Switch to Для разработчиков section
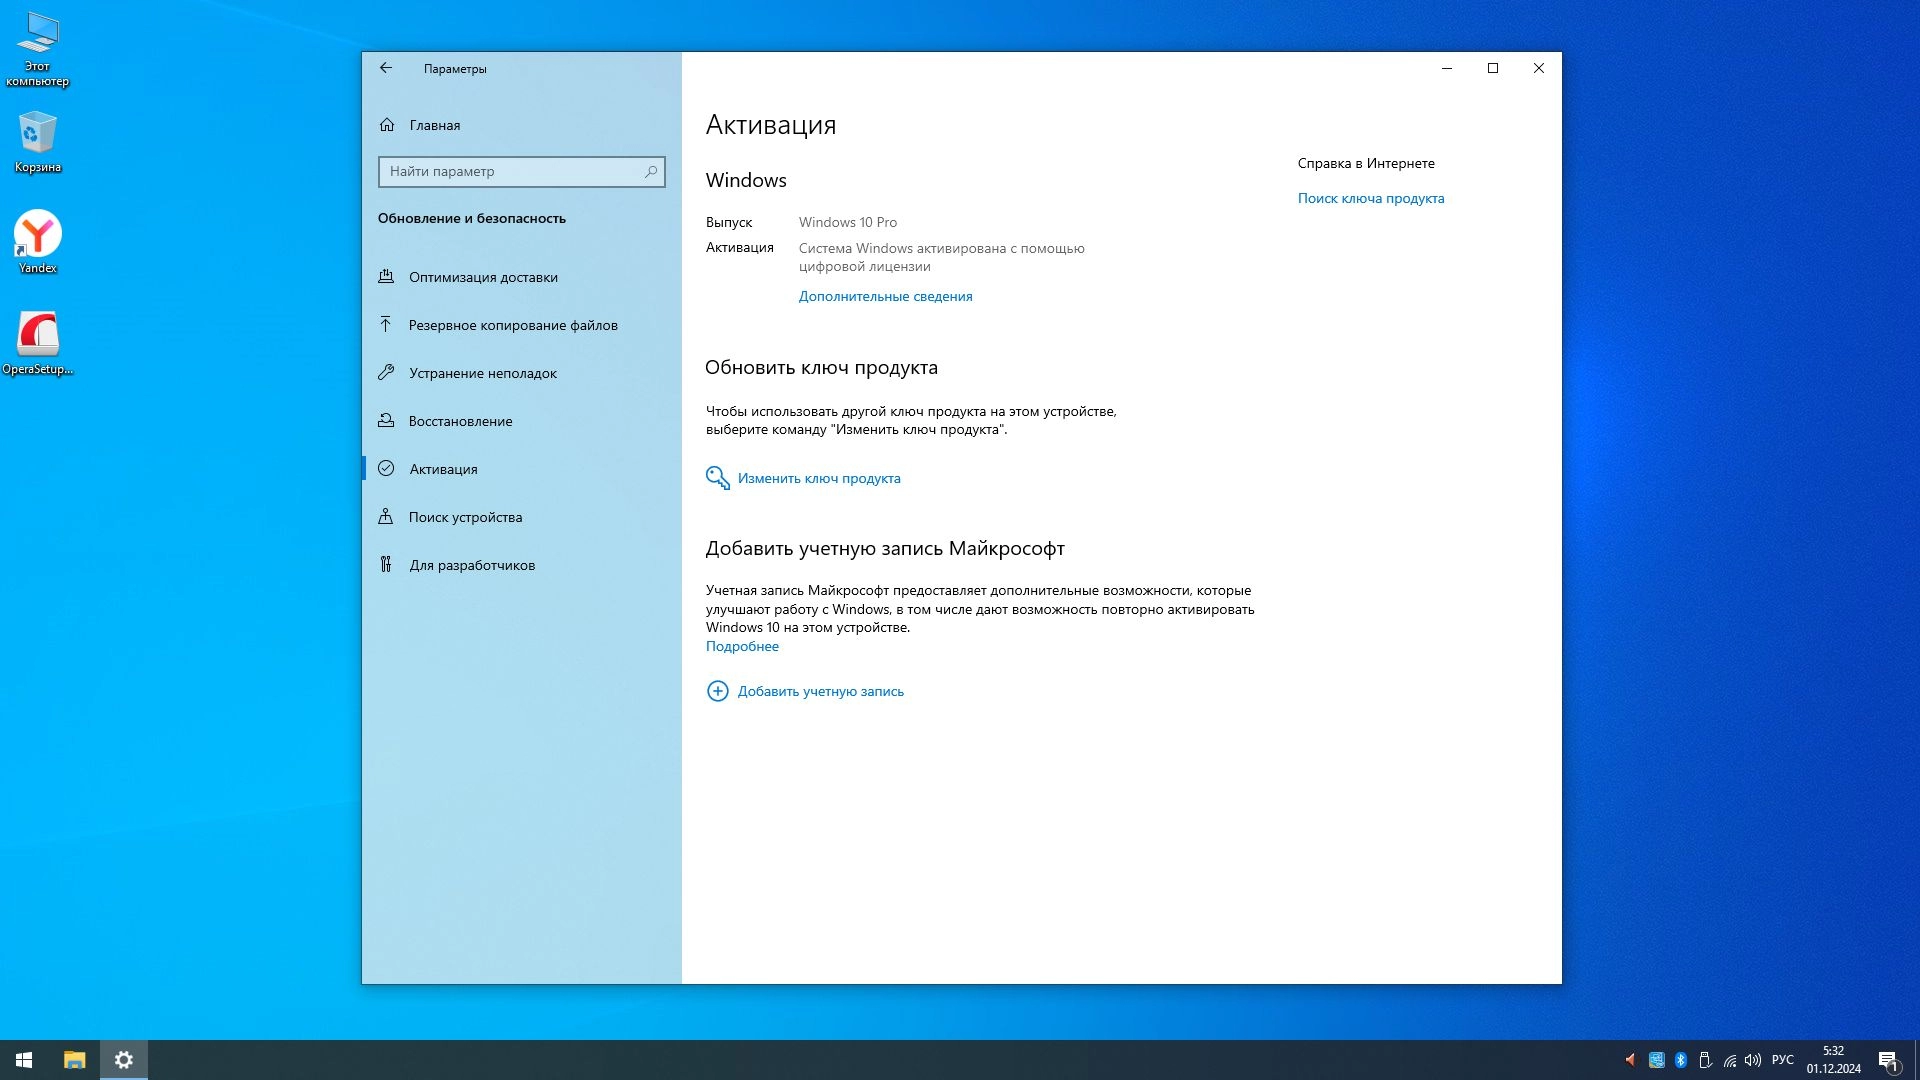This screenshot has height=1080, width=1920. (472, 565)
